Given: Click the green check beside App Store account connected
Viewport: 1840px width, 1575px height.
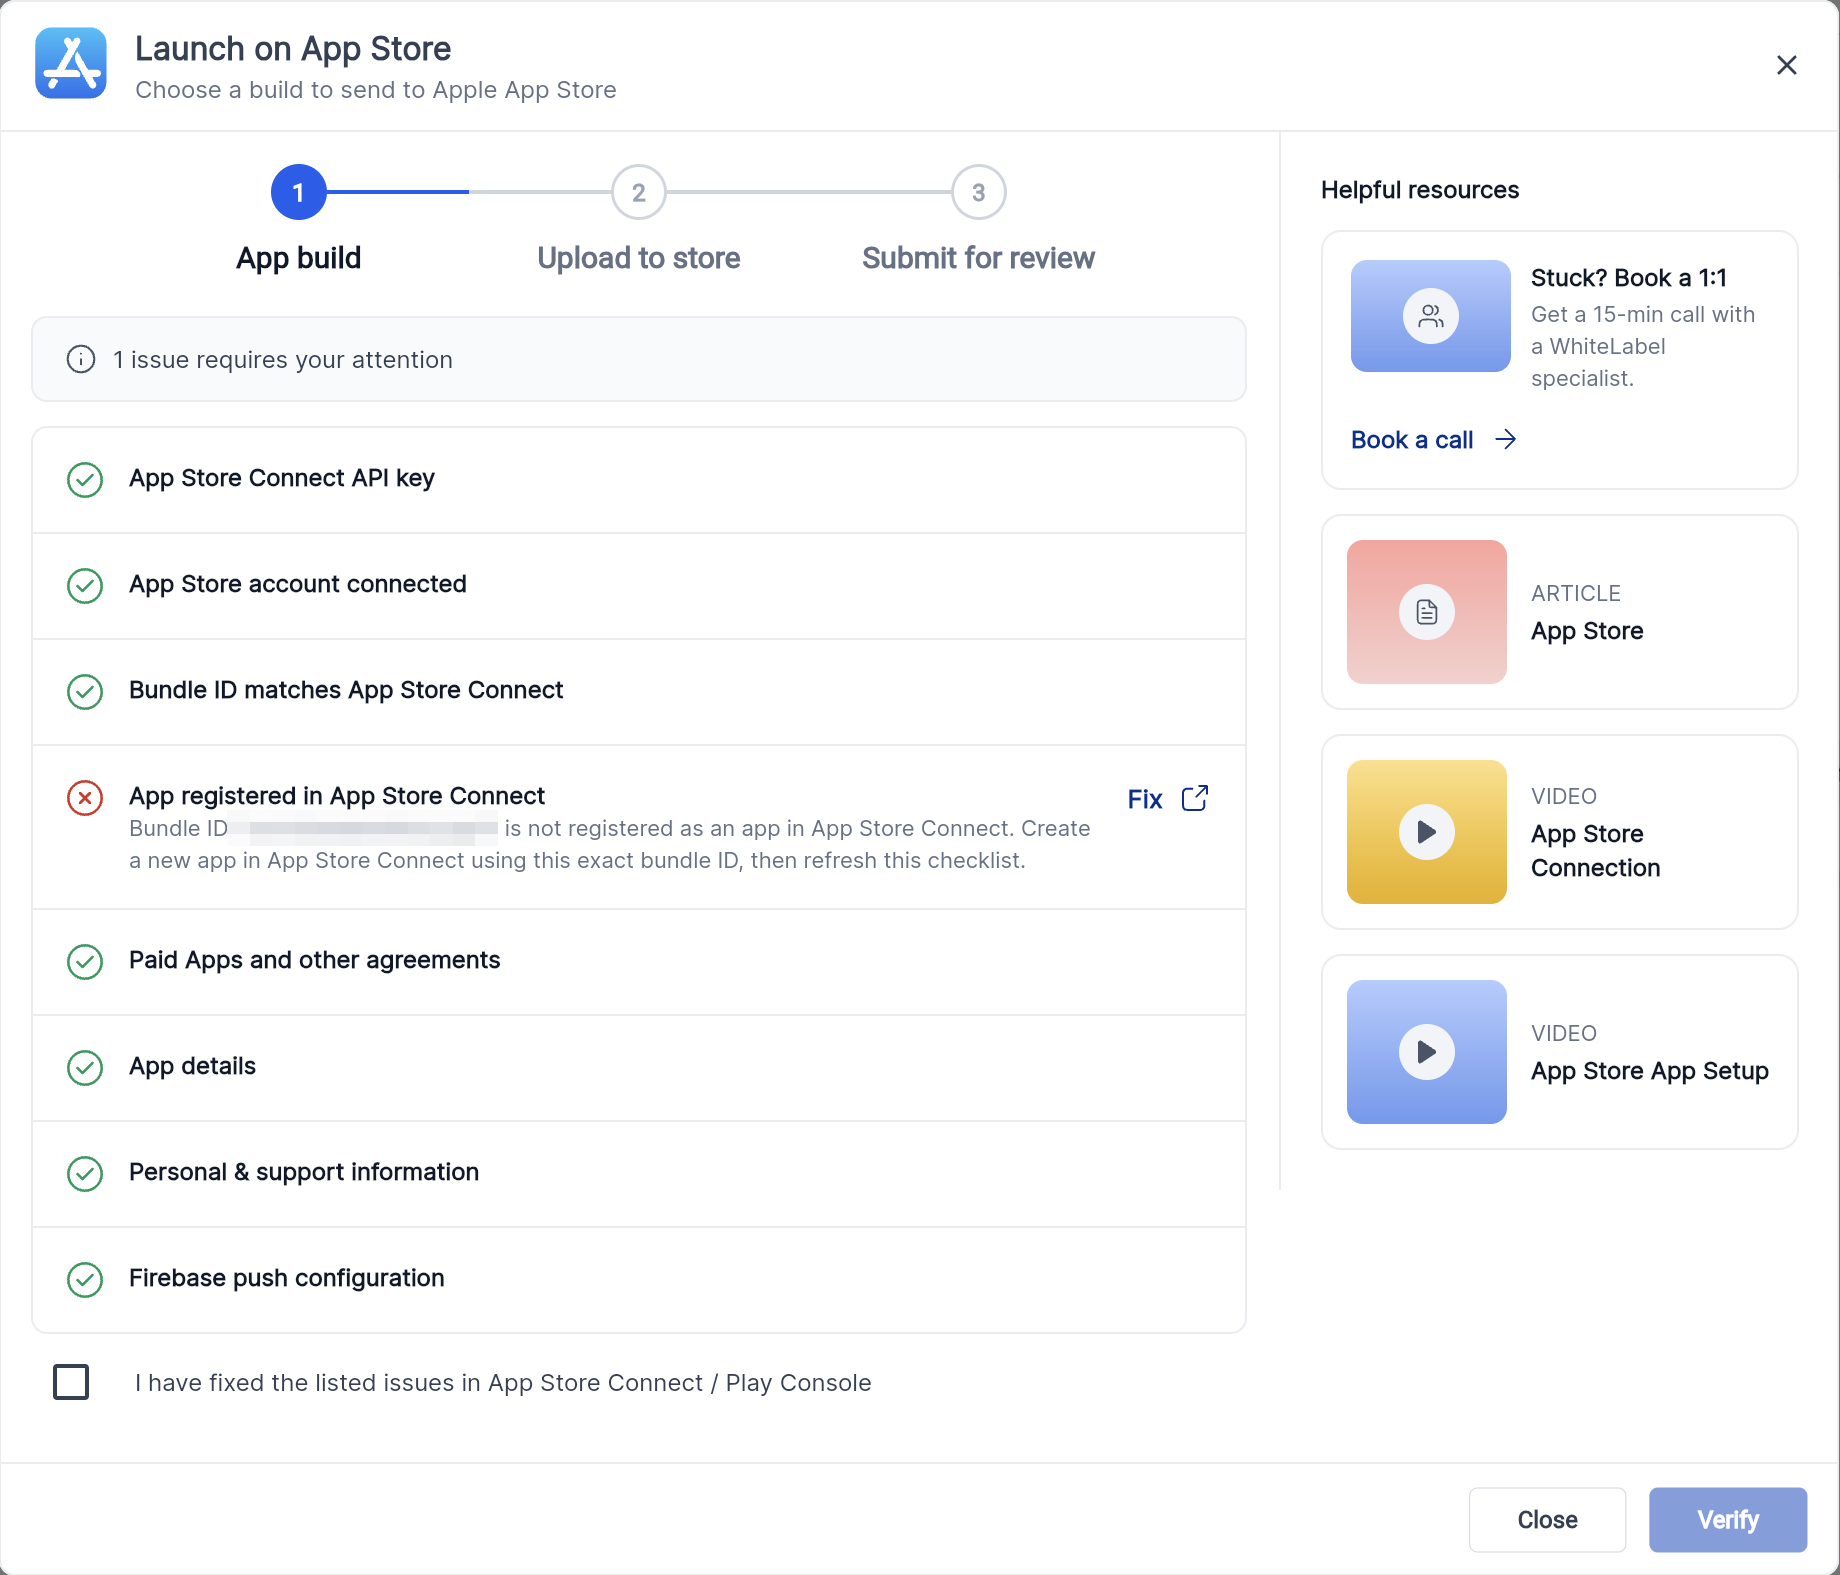Looking at the screenshot, I should click(x=85, y=586).
